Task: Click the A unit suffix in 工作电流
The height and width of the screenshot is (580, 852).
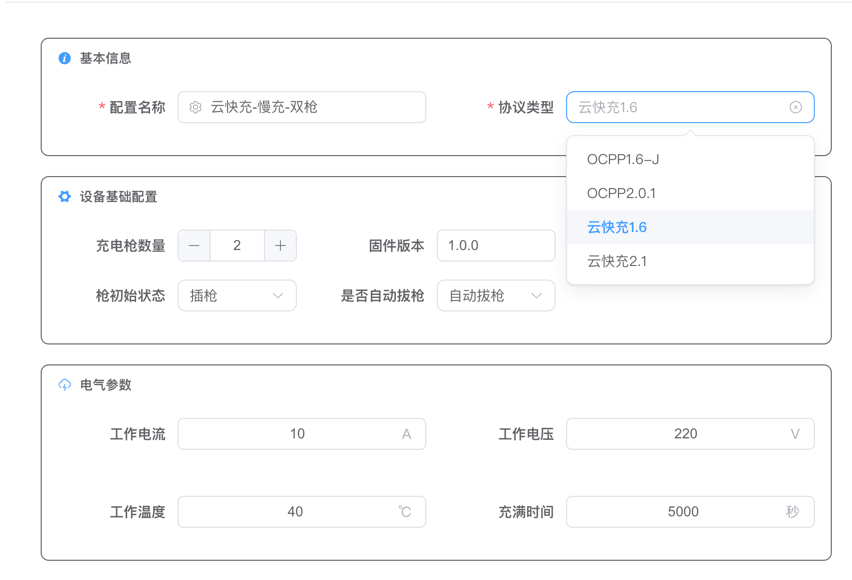Action: 406,434
